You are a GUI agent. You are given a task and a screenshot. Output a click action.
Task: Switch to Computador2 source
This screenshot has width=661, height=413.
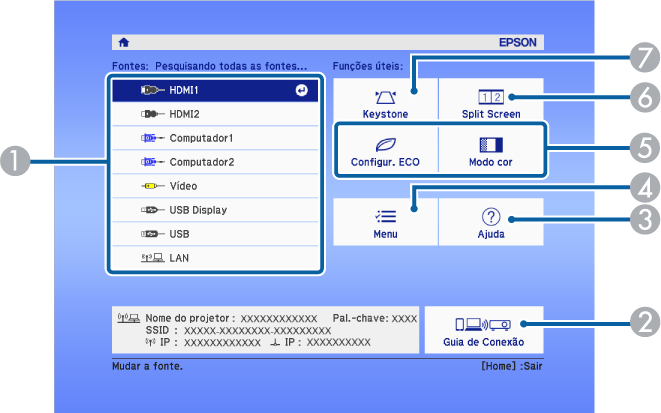[x=214, y=162]
